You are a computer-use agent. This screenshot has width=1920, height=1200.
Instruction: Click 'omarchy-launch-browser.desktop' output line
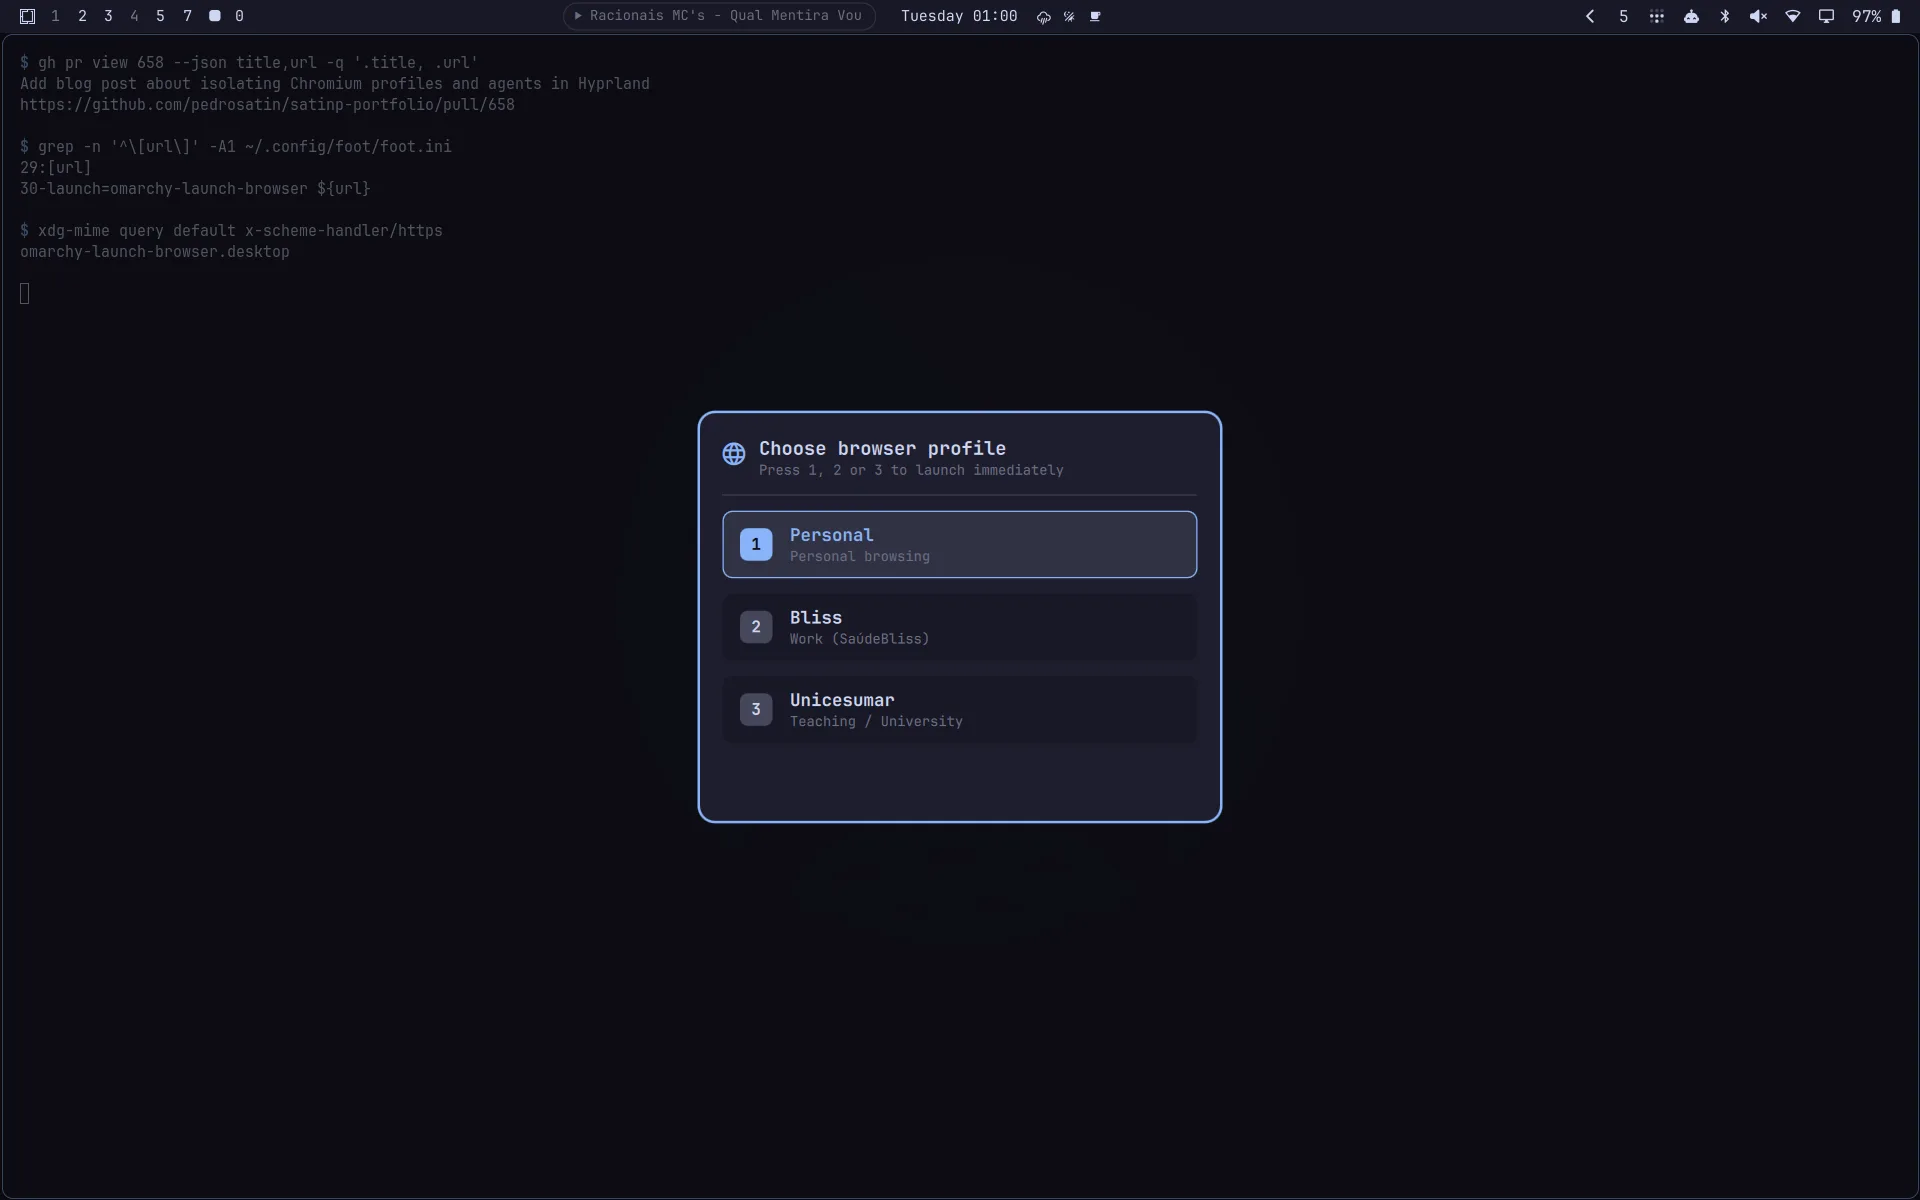tap(155, 252)
